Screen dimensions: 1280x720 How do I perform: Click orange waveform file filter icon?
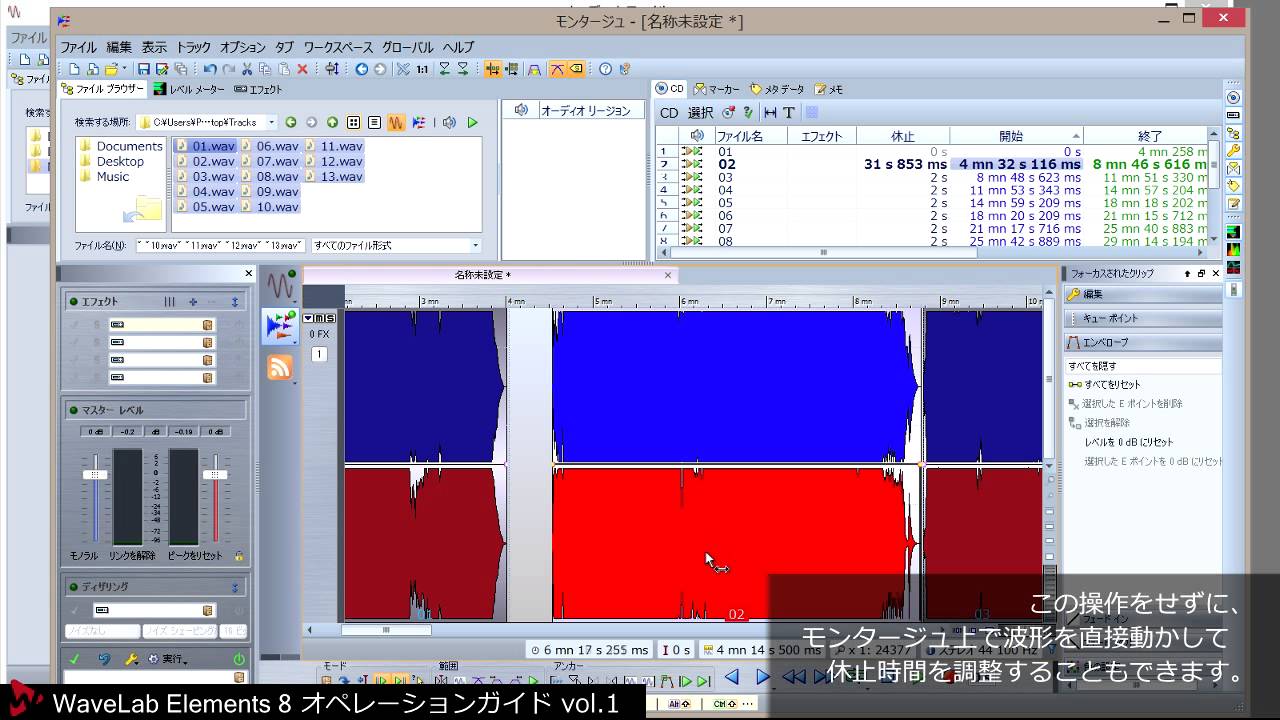(396, 122)
